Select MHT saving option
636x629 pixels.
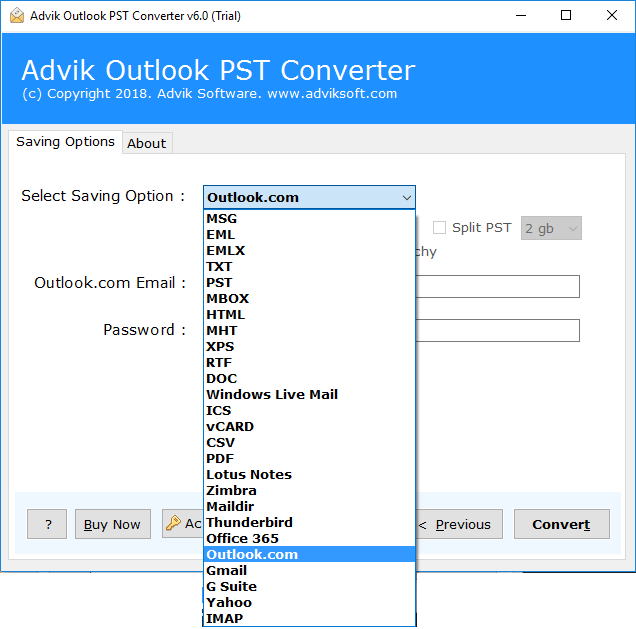pyautogui.click(x=309, y=331)
